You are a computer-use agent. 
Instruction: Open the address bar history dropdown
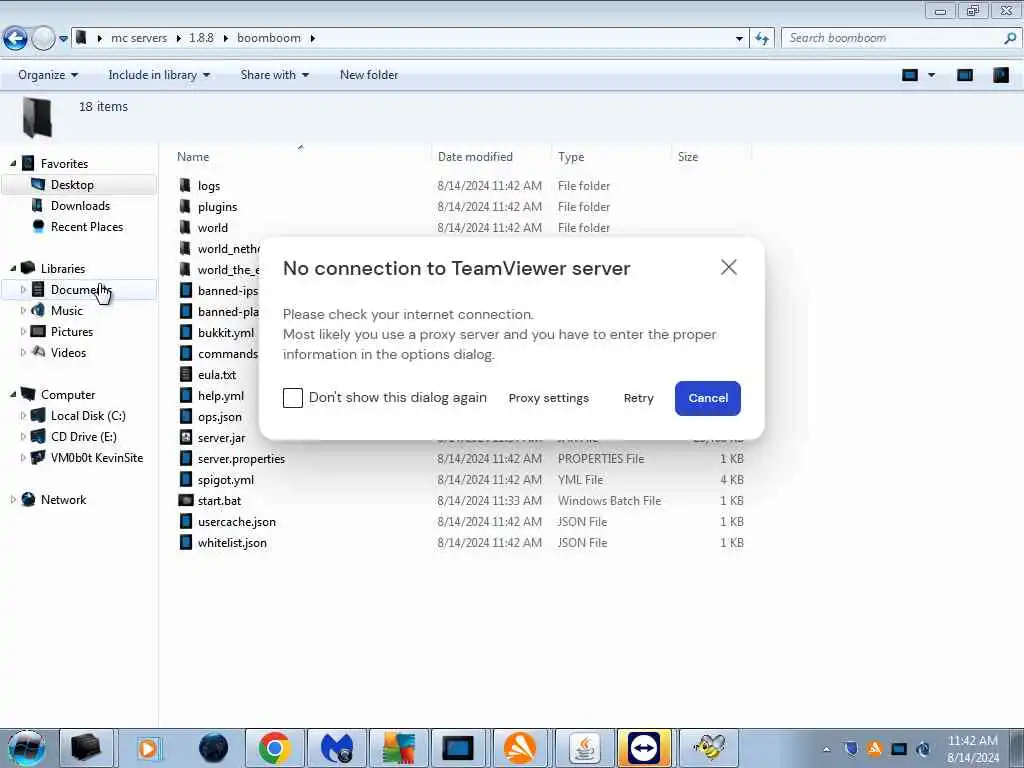click(739, 39)
